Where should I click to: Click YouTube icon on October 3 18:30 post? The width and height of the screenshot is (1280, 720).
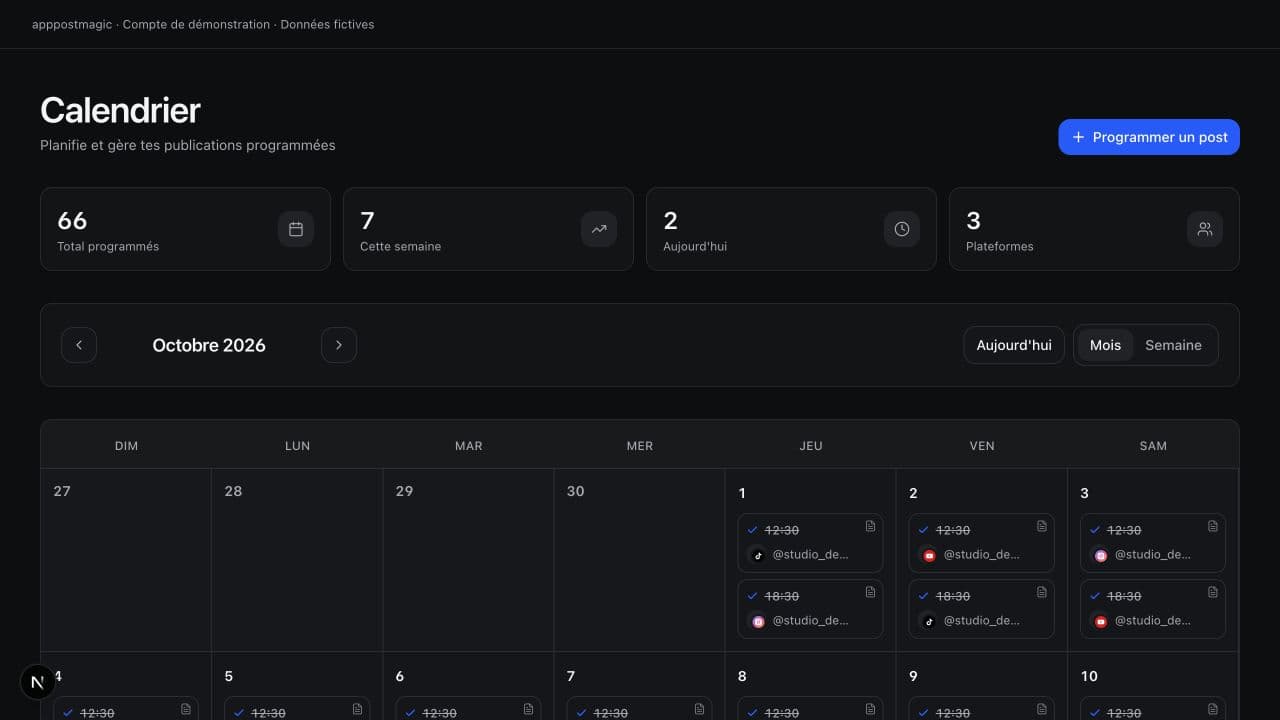1101,621
